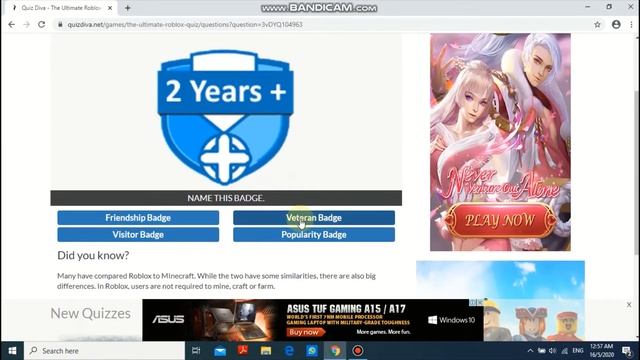The height and width of the screenshot is (360, 640).
Task: Answer with Veteran Badge
Action: point(314,218)
